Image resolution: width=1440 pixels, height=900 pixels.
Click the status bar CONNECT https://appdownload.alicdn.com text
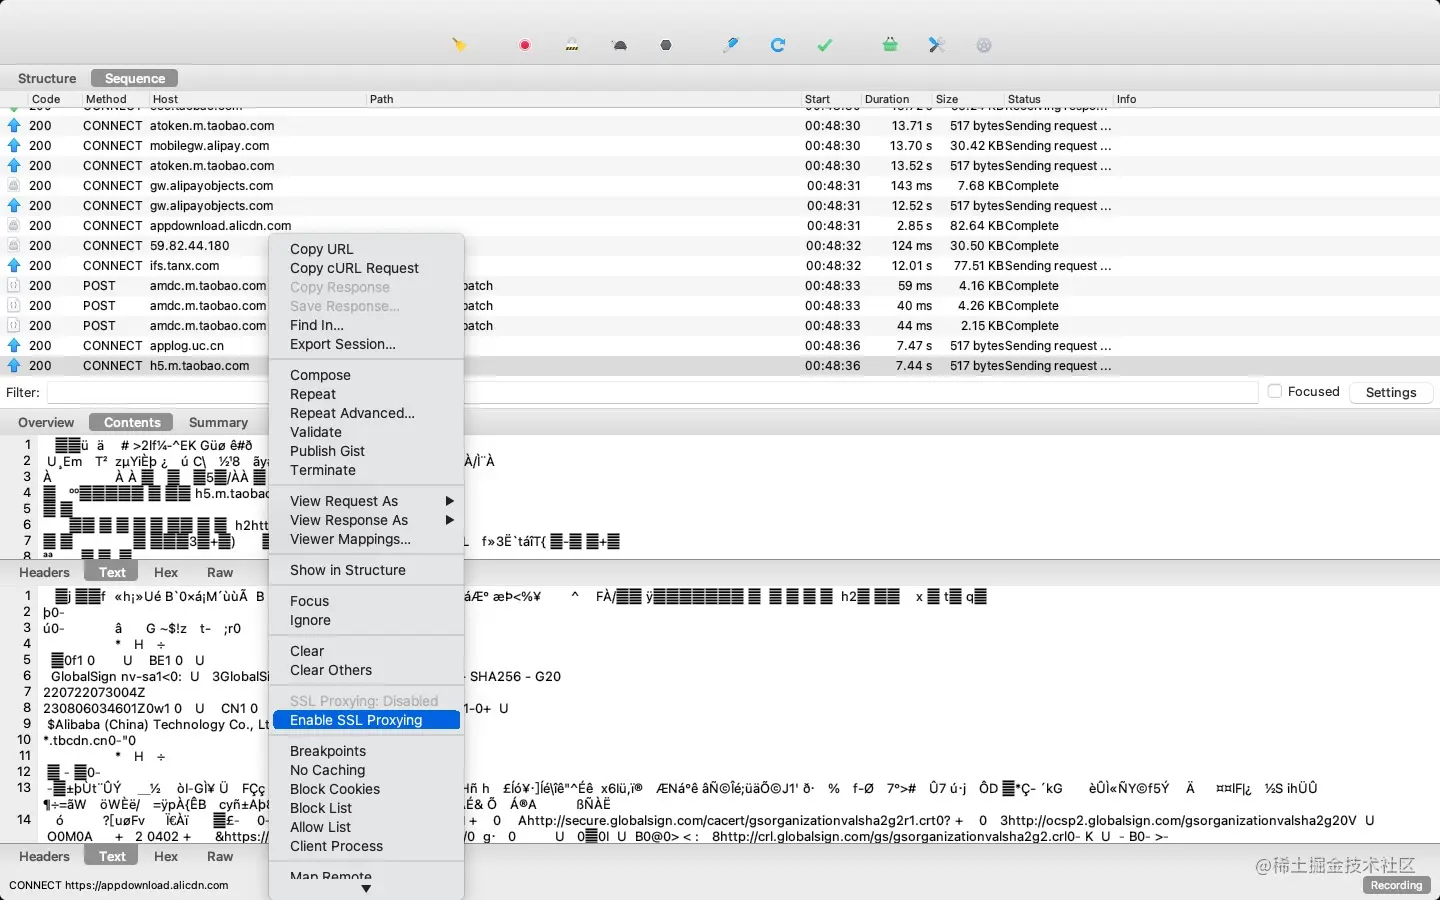[x=119, y=885]
